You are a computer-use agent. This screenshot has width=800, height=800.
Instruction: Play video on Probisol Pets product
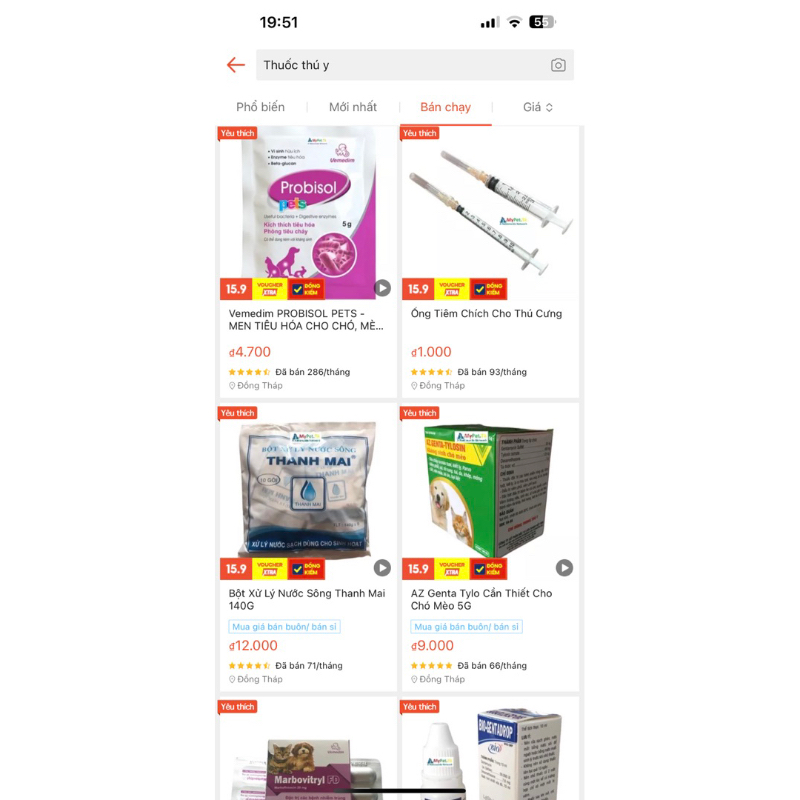click(382, 288)
